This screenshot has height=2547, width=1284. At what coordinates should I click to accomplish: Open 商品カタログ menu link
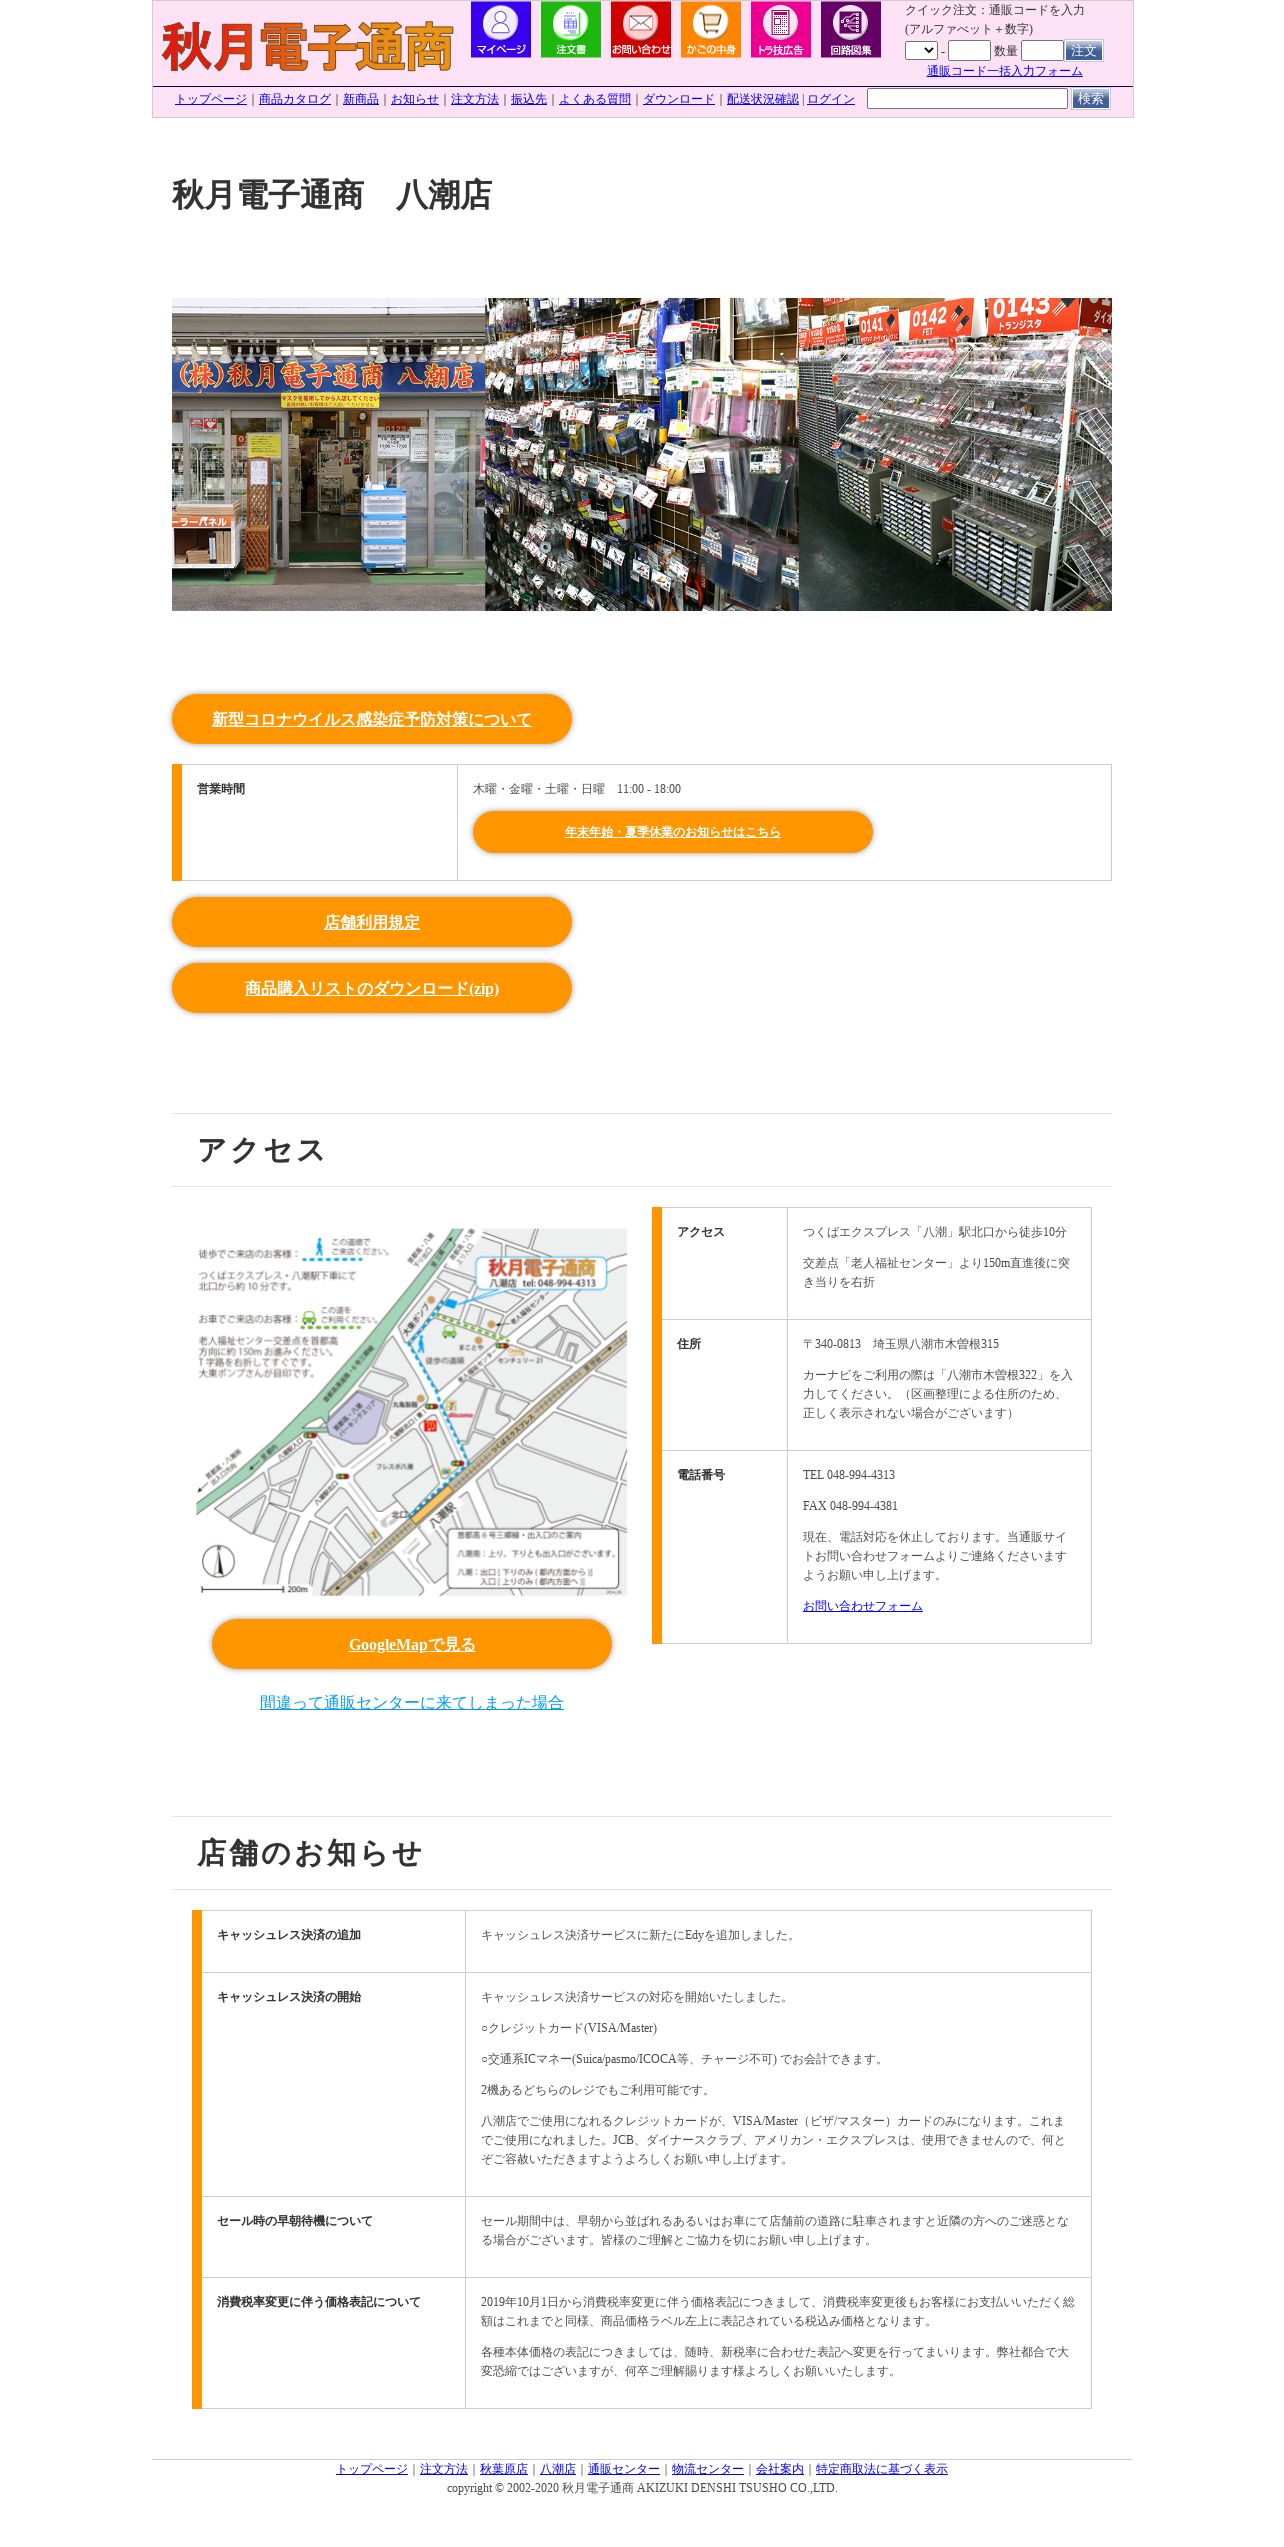(x=295, y=99)
